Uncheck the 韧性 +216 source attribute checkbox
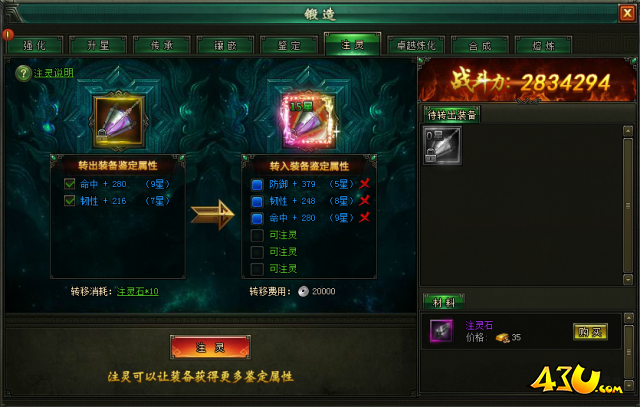This screenshot has width=640, height=407. 70,200
